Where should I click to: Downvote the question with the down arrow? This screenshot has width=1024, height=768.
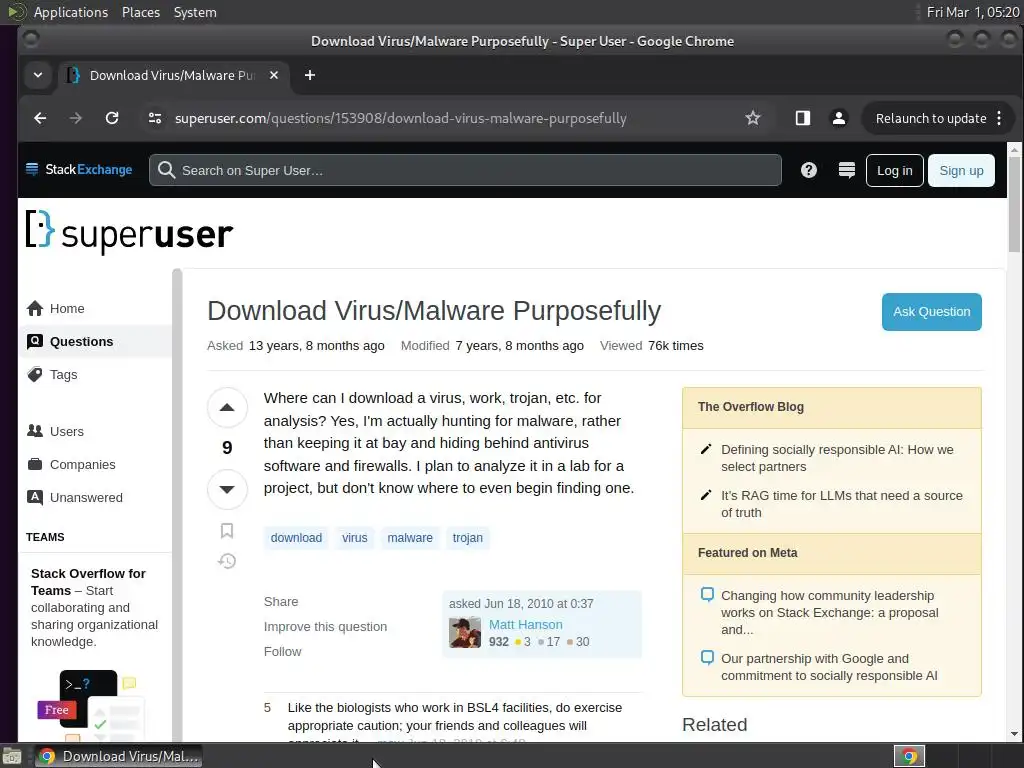coord(227,488)
